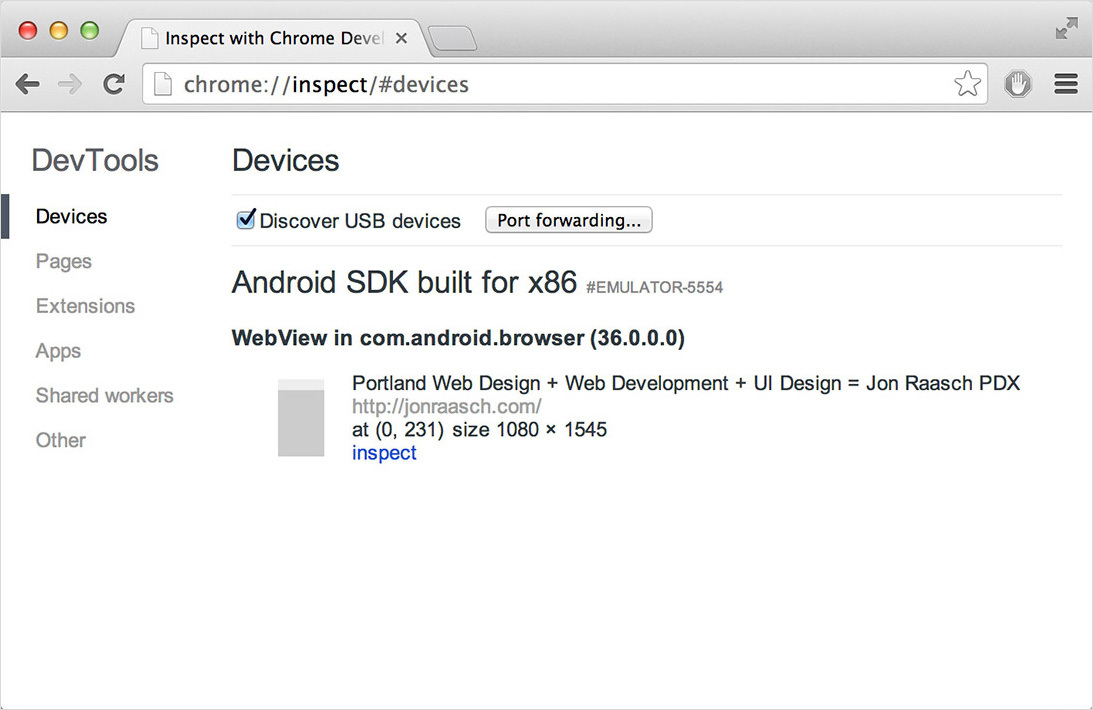Image resolution: width=1093 pixels, height=710 pixels.
Task: Select the Inspect with Chrome Devel tab
Action: (272, 38)
